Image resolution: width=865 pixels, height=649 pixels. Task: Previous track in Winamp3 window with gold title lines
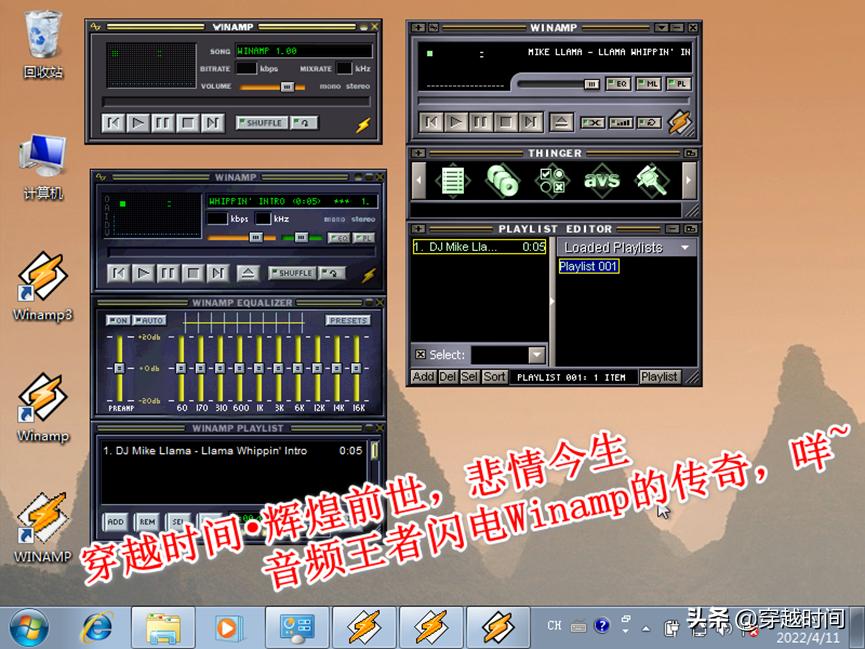[431, 122]
